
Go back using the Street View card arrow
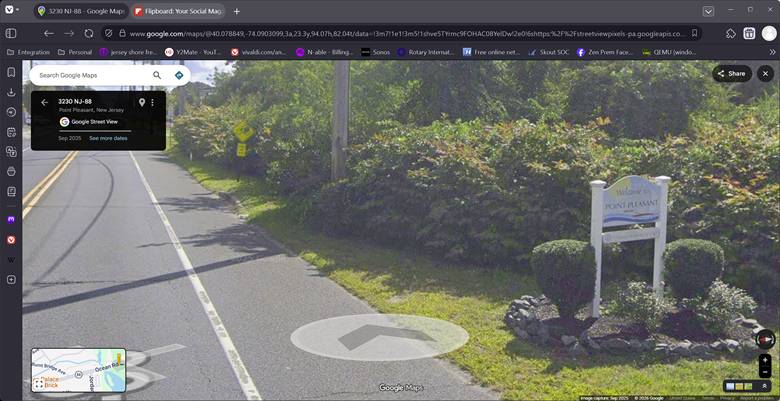[44, 102]
